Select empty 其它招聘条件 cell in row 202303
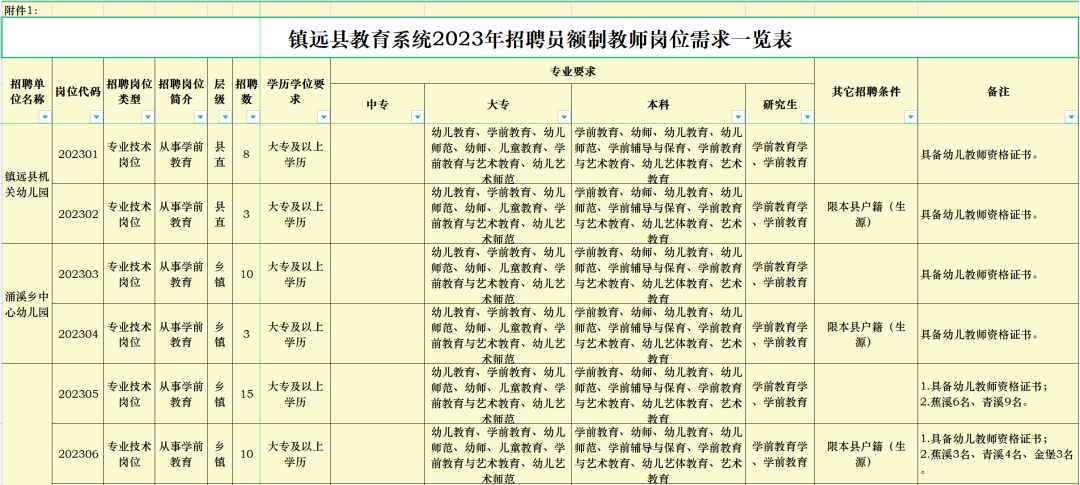Screen dimensions: 1080x485 tap(866, 274)
